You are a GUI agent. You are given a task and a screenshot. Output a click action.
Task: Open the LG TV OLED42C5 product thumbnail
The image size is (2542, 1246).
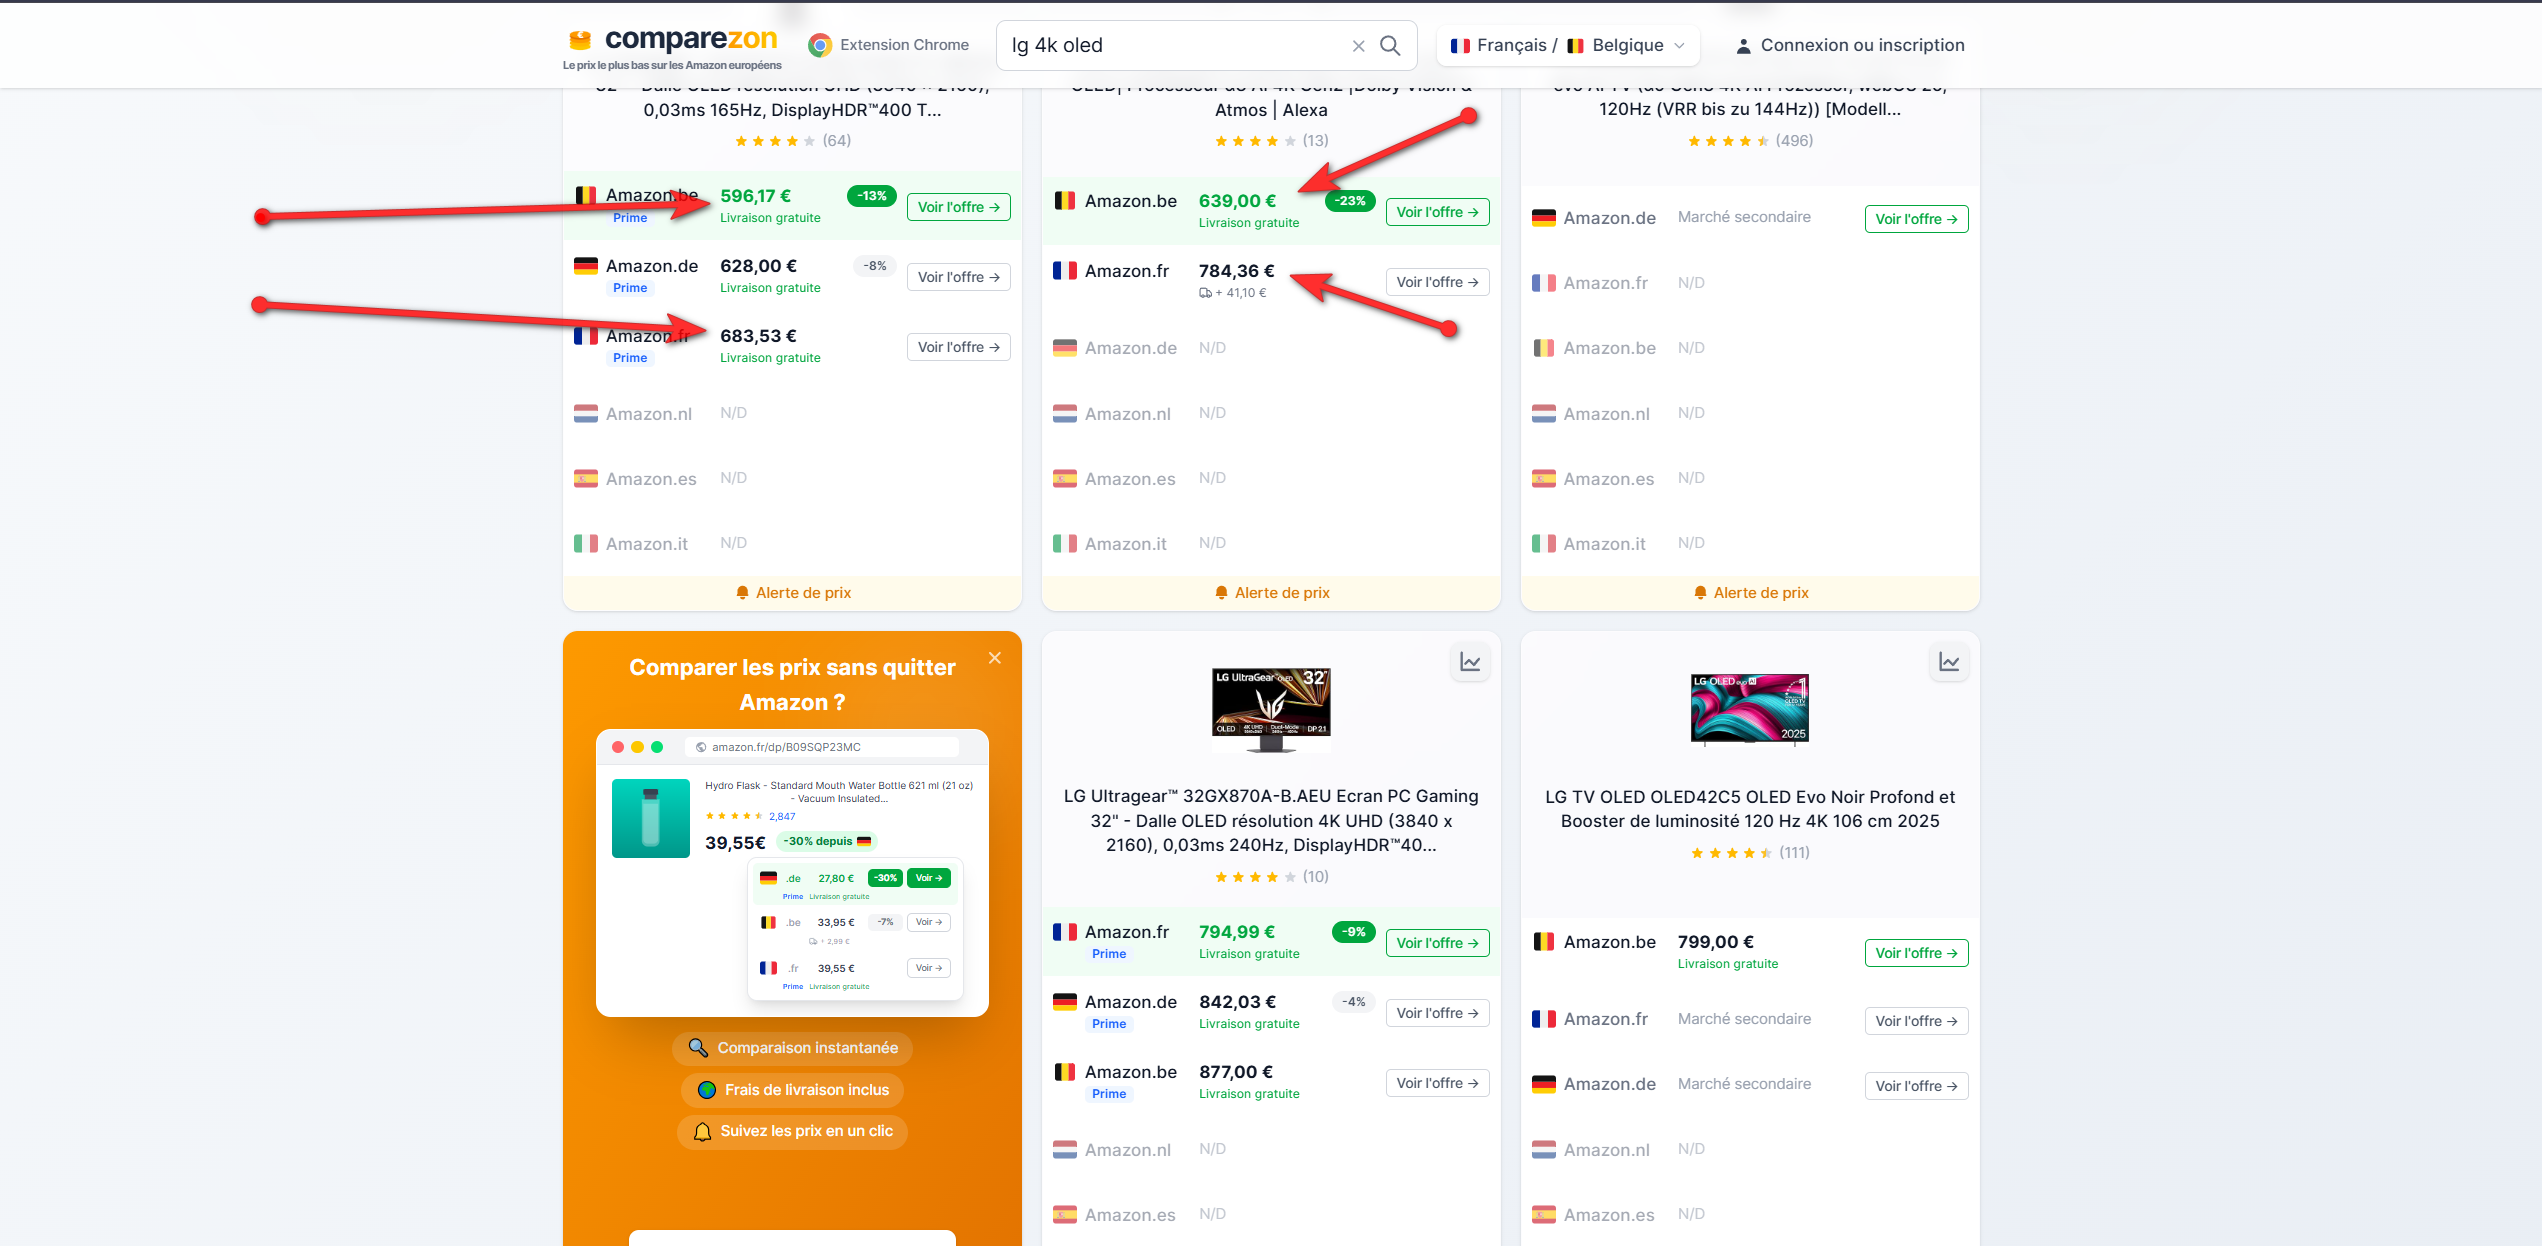[x=1750, y=709]
